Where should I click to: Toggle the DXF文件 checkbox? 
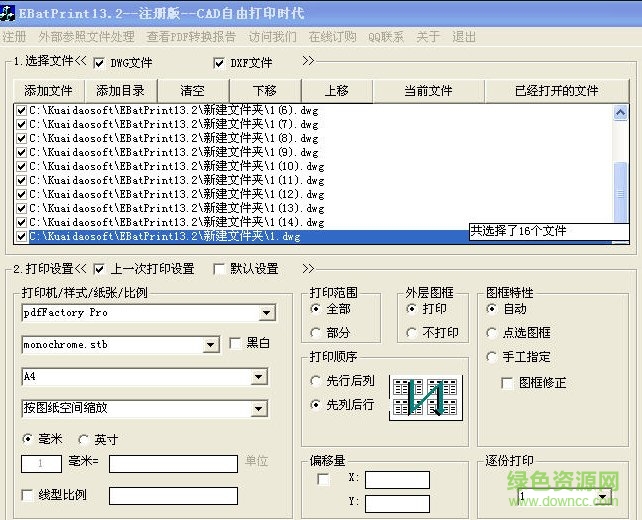point(219,63)
